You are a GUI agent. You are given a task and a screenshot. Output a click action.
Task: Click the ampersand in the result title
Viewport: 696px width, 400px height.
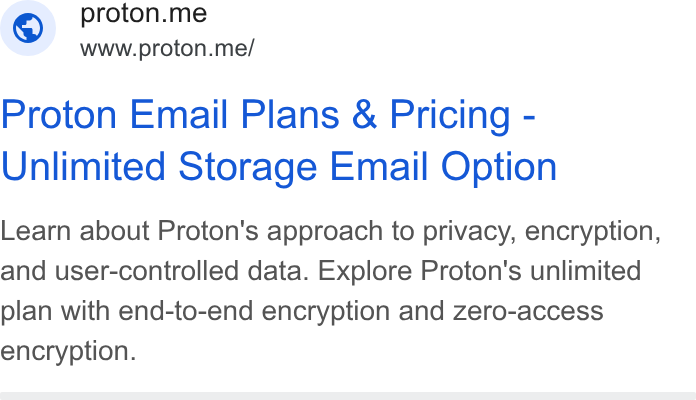tap(364, 115)
